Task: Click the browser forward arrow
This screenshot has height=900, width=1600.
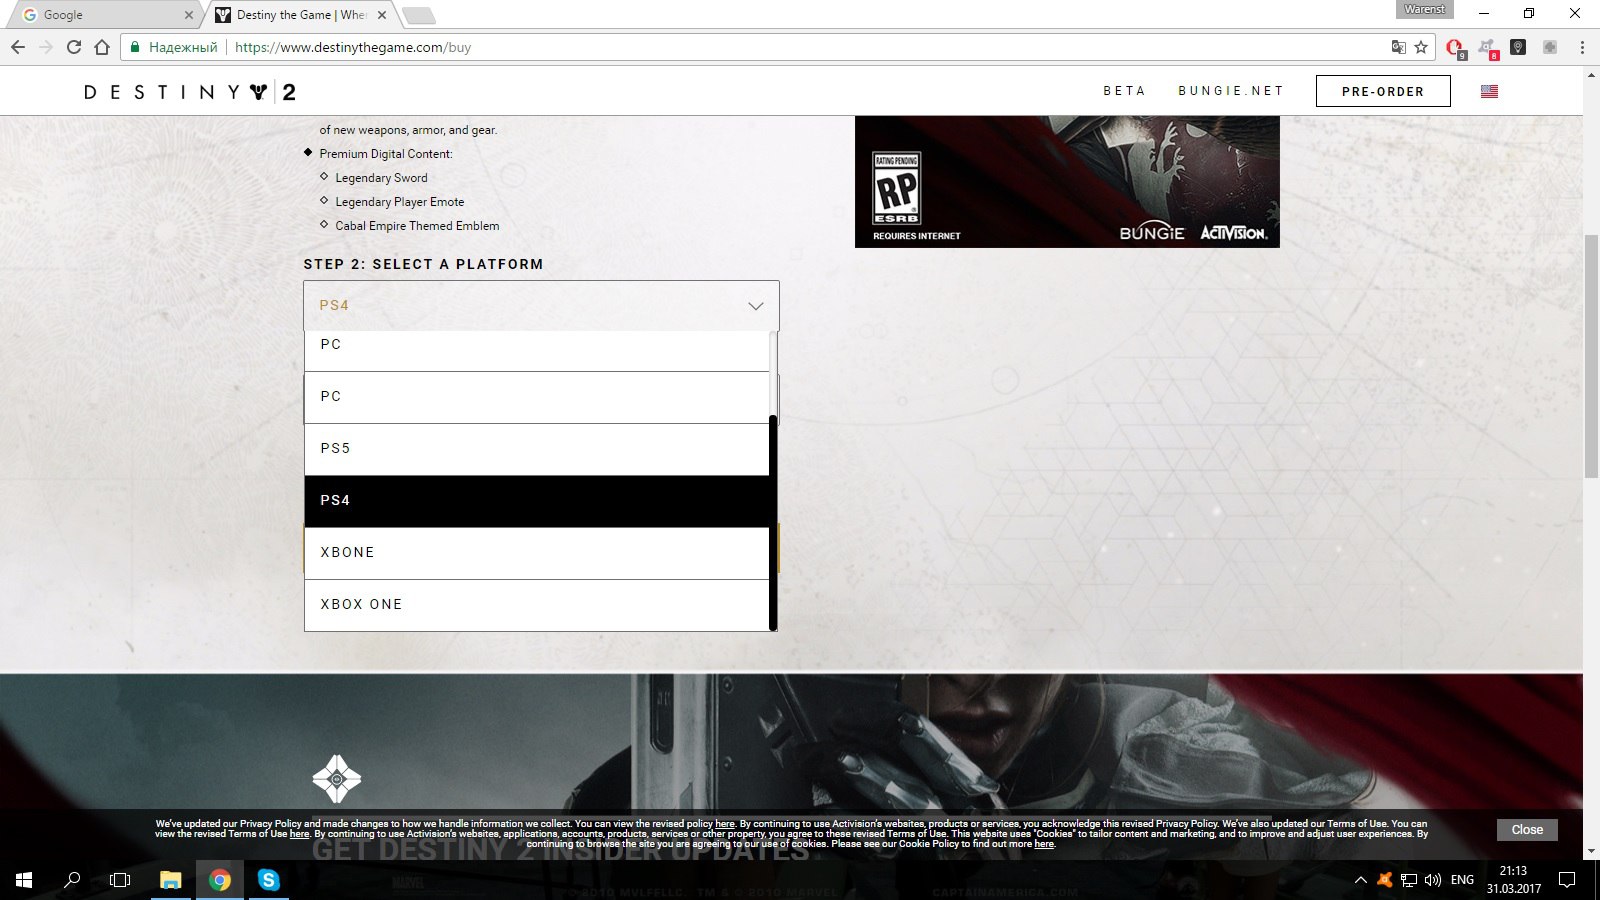Action: [45, 47]
